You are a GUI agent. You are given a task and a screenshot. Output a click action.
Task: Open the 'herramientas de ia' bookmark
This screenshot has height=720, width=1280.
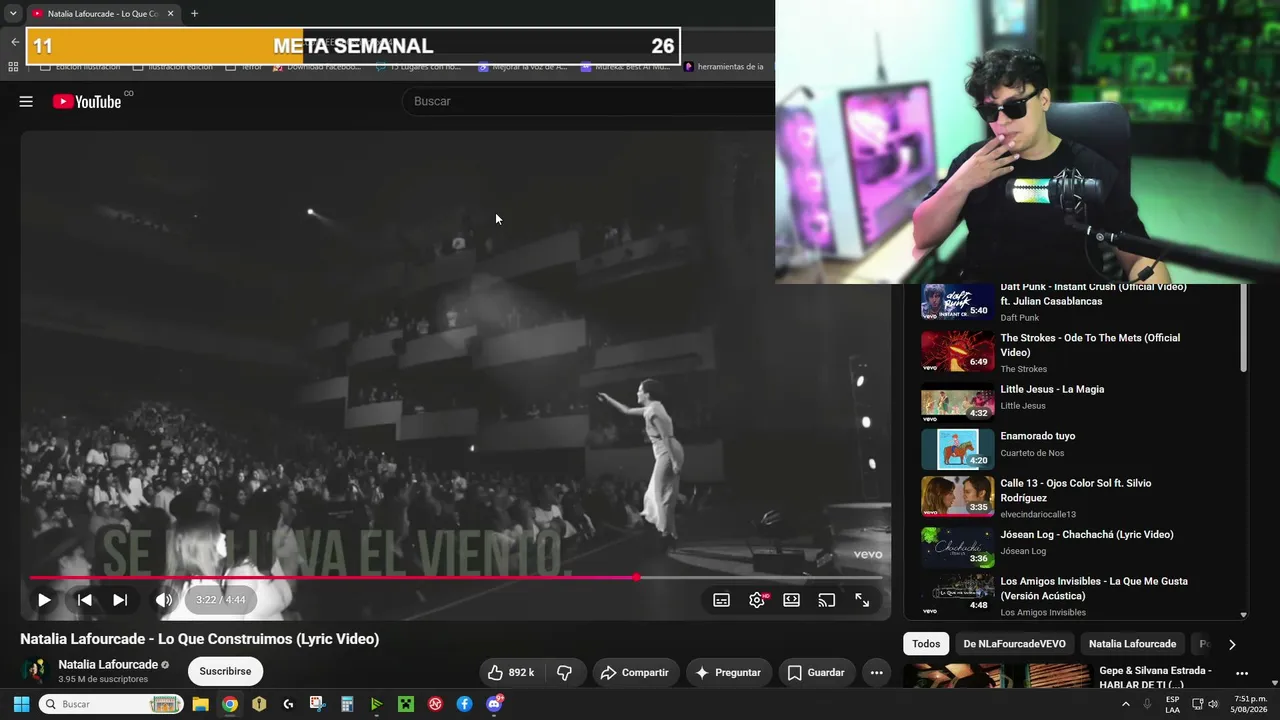[x=724, y=67]
